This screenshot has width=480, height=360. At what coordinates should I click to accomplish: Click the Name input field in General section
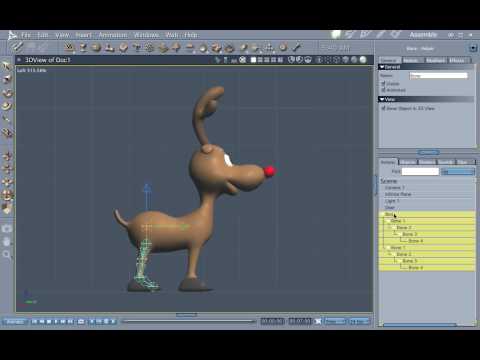point(438,76)
